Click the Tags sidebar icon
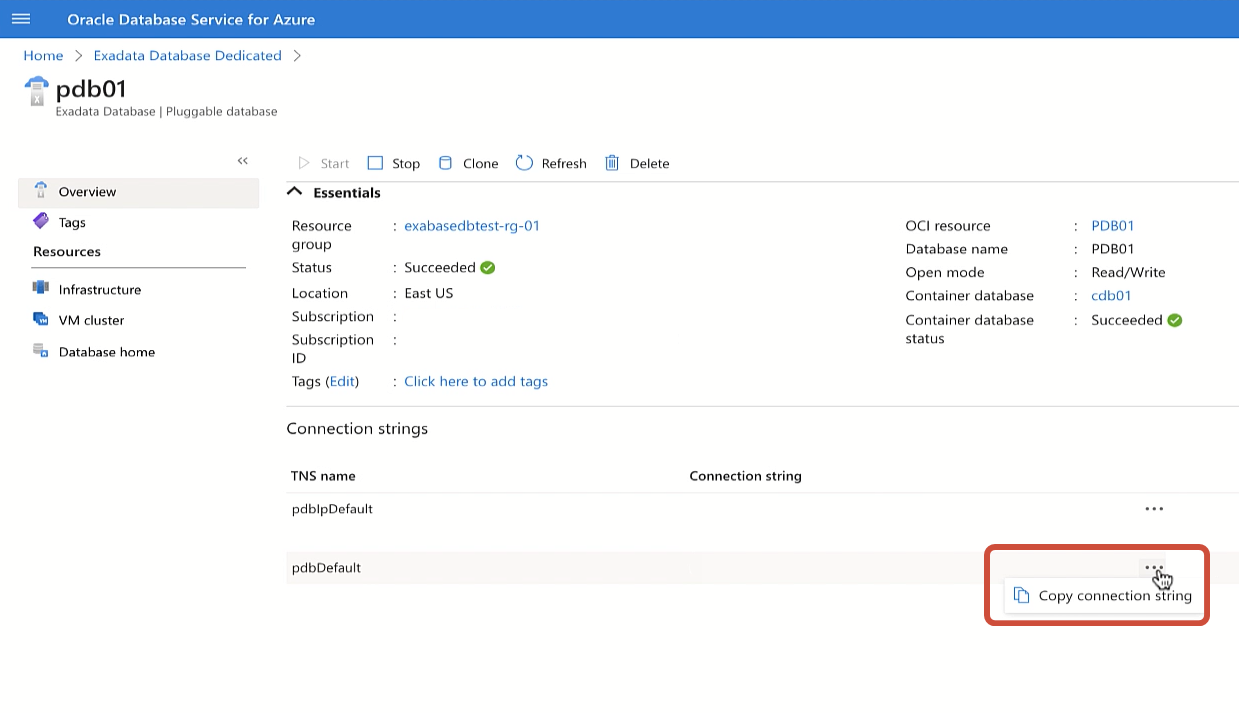The height and width of the screenshot is (713, 1239). (41, 221)
